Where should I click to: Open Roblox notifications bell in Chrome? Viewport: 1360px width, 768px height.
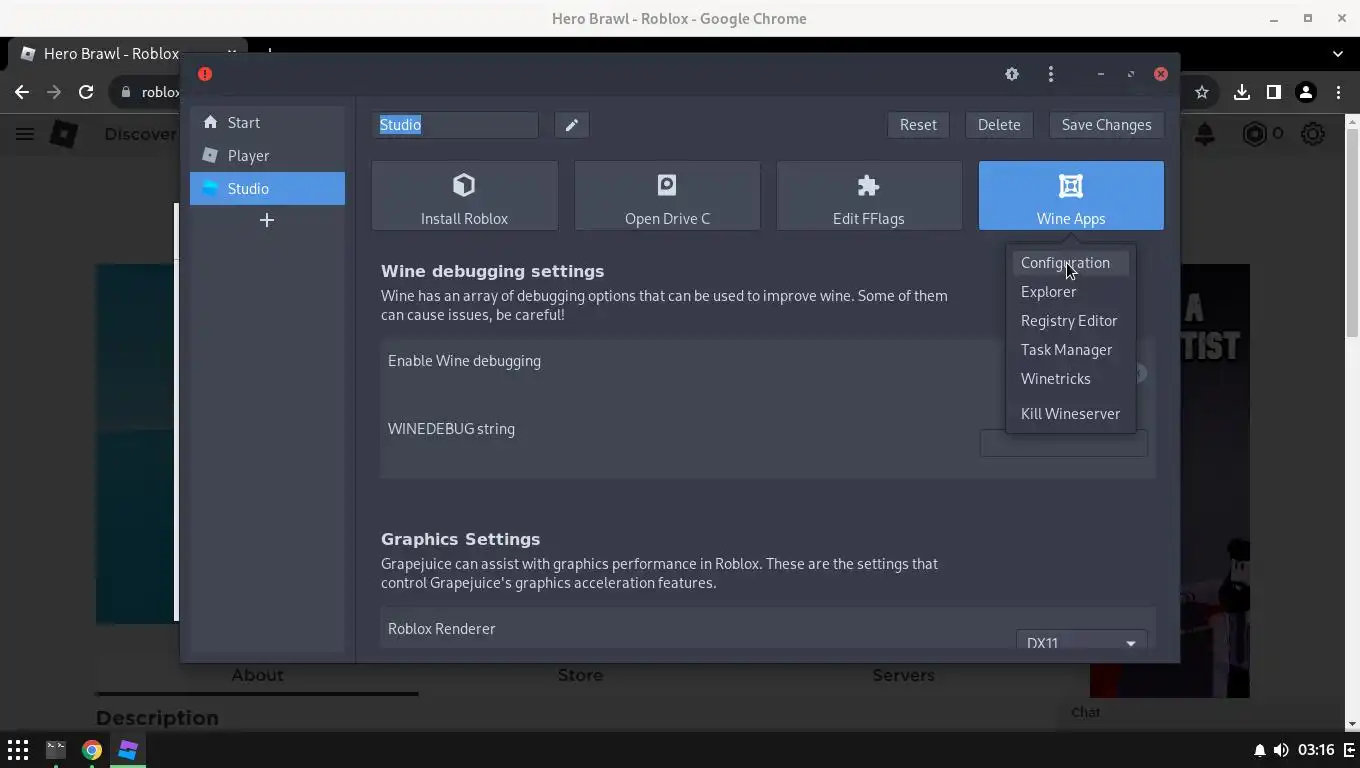(1204, 134)
